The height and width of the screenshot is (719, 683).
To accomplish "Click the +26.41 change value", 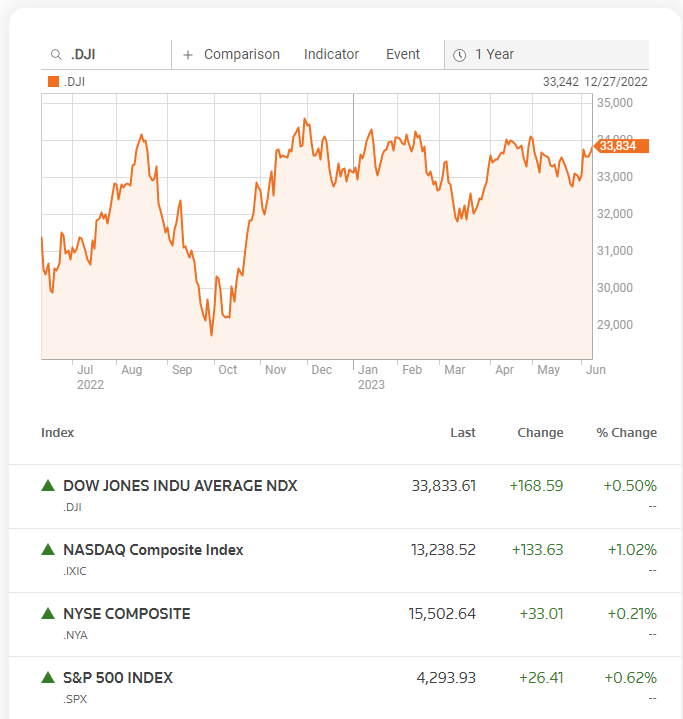I will [541, 678].
